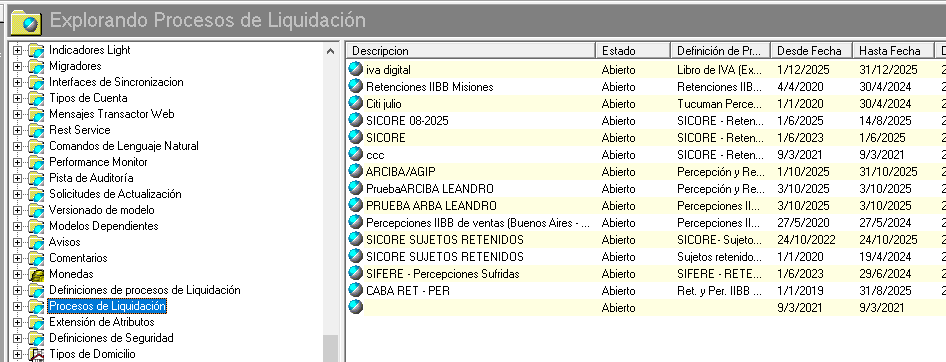Expand the Migradores tree node
Viewport: 946px width, 362px height.
click(17, 66)
